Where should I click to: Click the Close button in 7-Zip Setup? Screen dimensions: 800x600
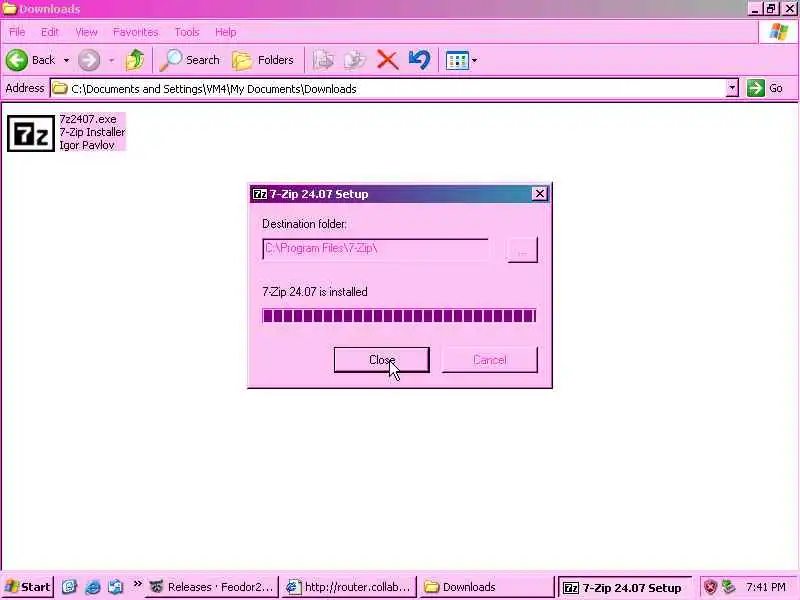pyautogui.click(x=382, y=360)
